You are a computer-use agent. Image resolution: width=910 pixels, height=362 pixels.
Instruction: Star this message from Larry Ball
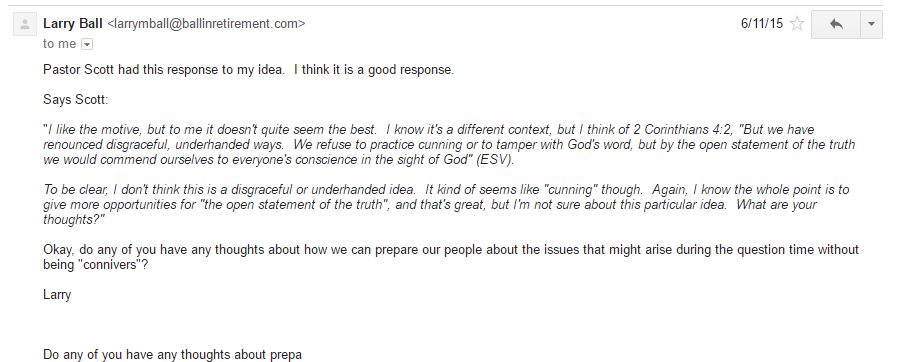[797, 24]
